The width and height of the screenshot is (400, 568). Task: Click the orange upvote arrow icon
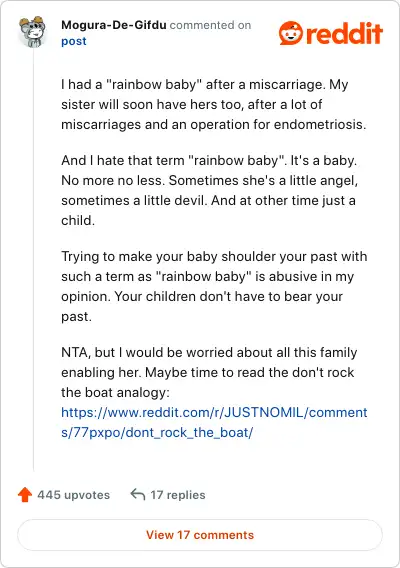25,495
